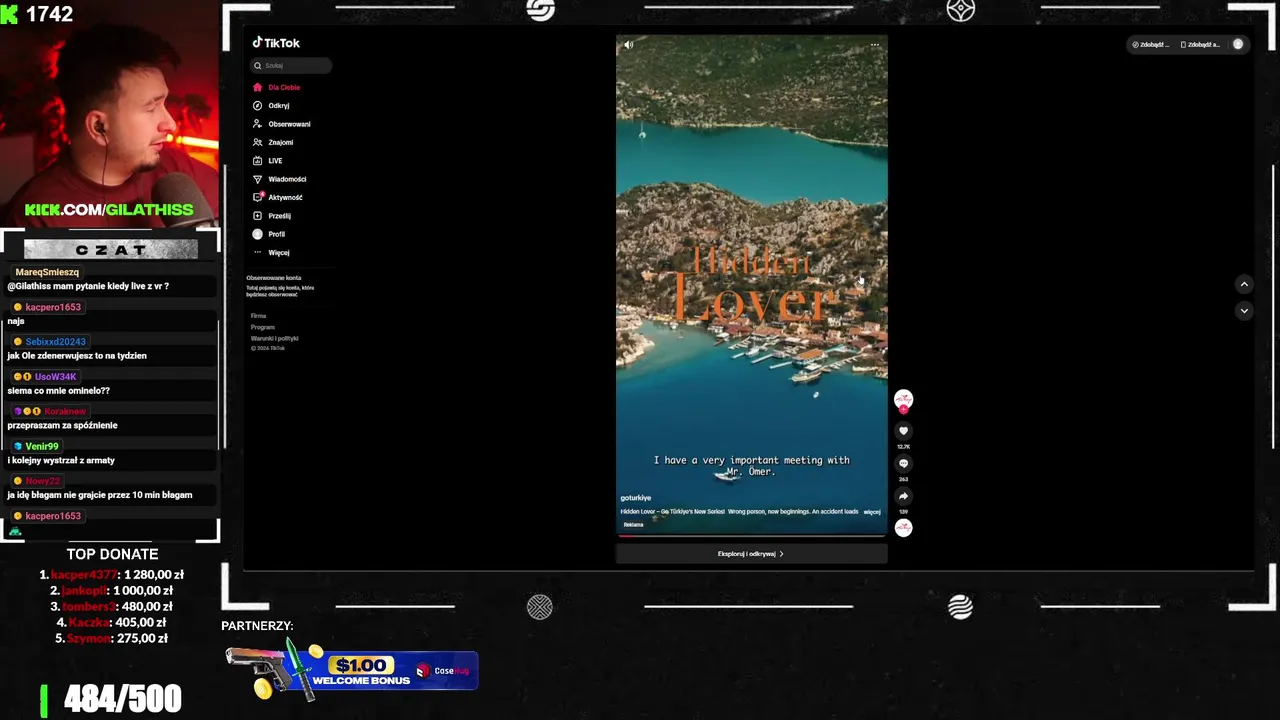Open the Aktywność notifications

285,197
